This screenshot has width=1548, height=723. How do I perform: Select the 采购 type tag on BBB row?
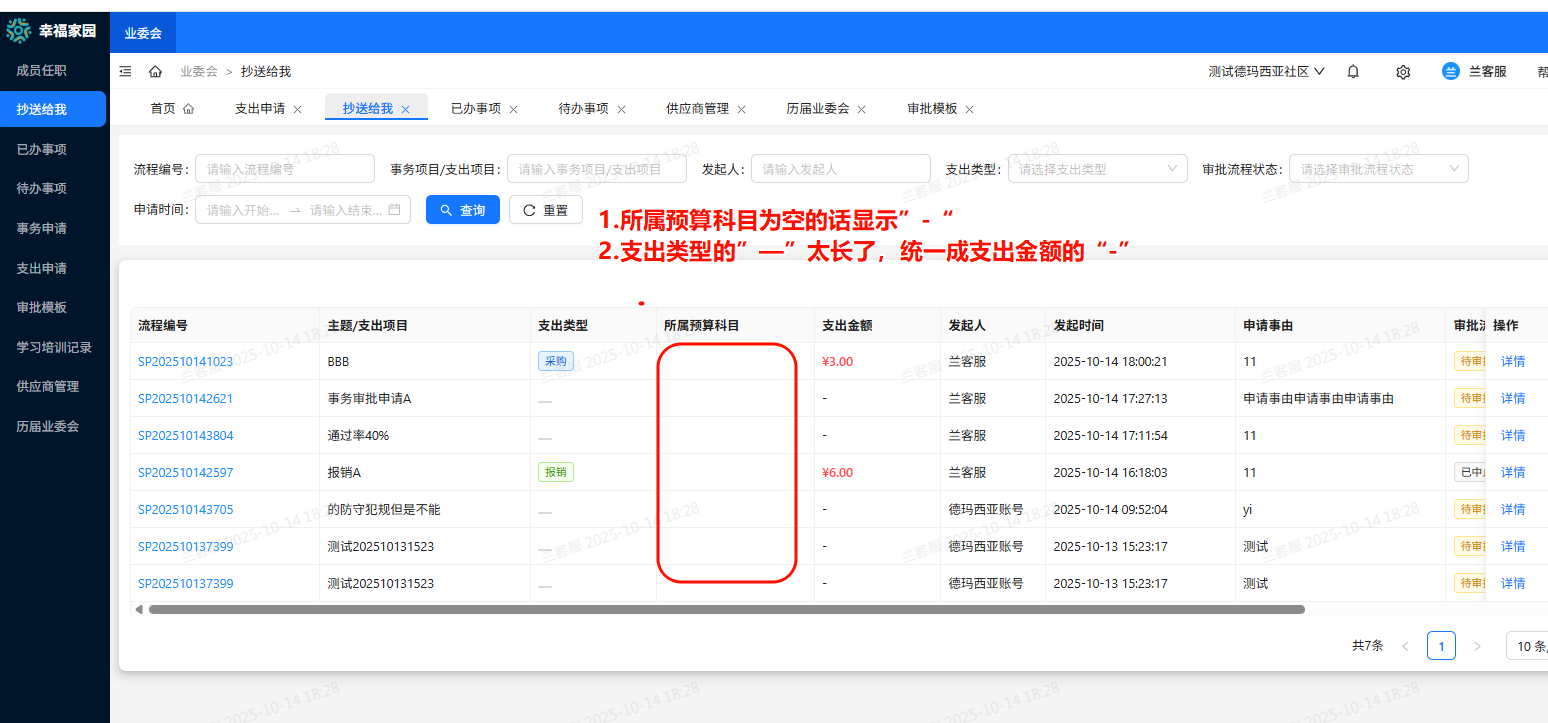coord(556,361)
